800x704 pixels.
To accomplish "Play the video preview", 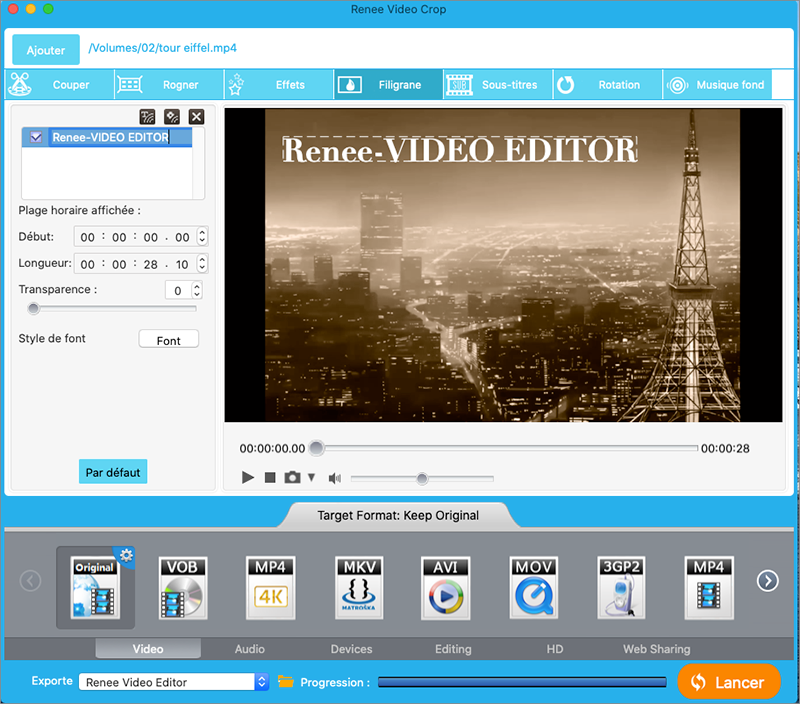I will click(248, 478).
